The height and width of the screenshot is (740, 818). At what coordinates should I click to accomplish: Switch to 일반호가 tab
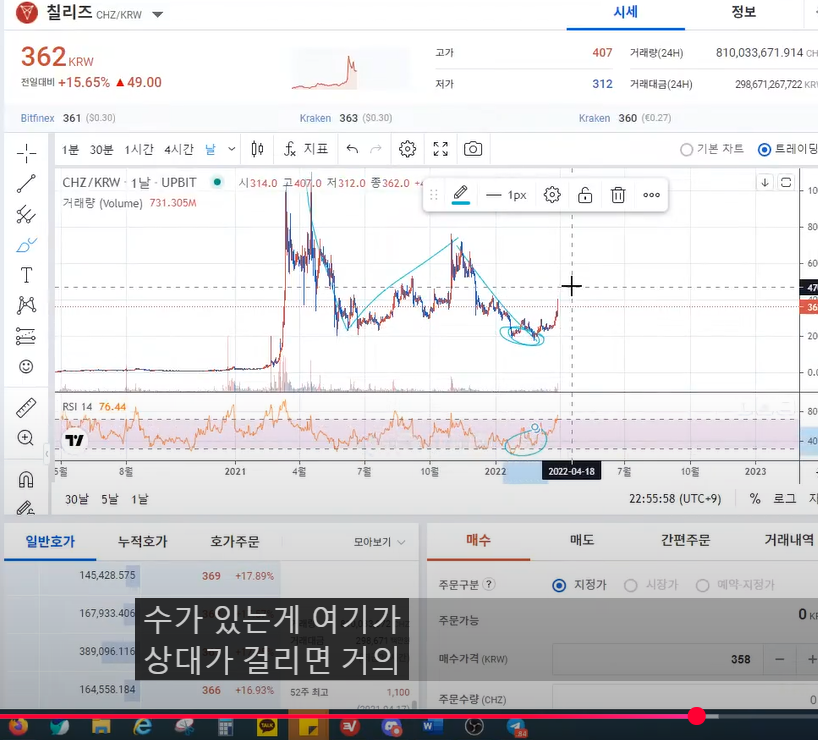tap(50, 542)
